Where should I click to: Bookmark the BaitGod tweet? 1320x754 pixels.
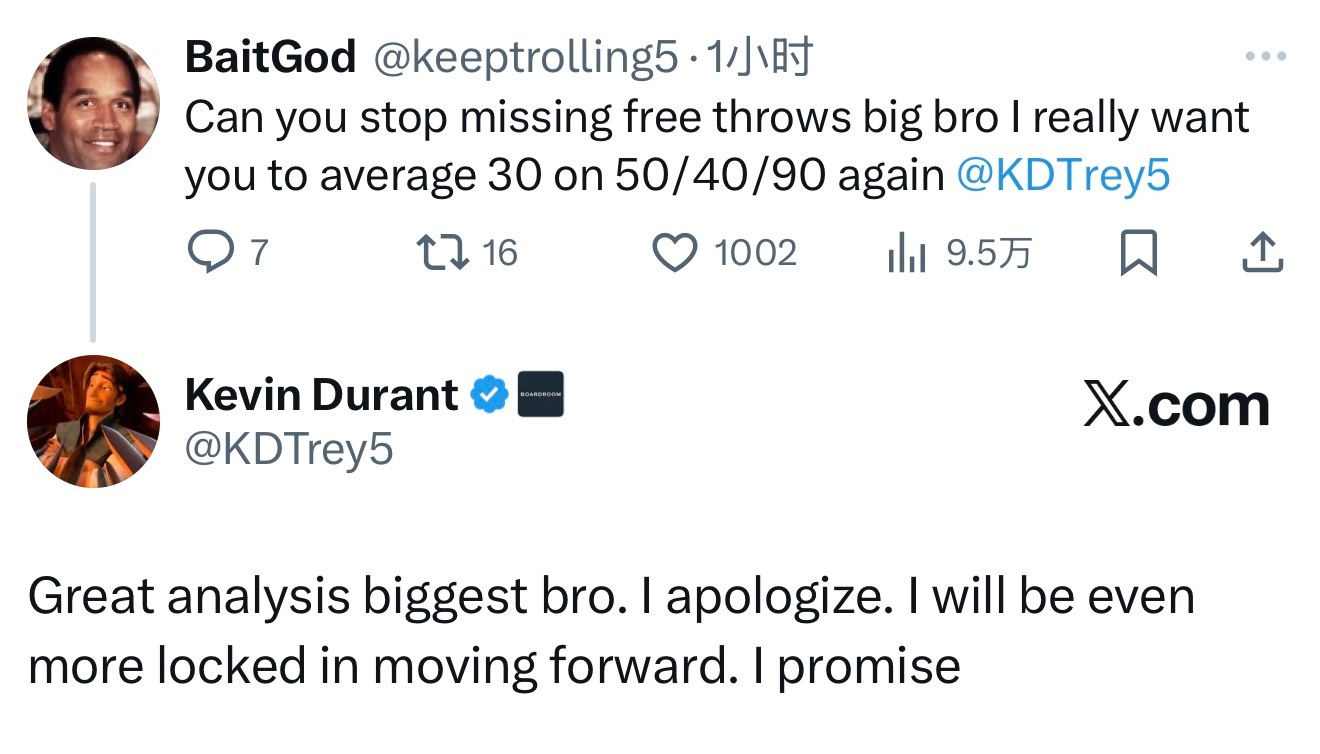pos(1137,254)
